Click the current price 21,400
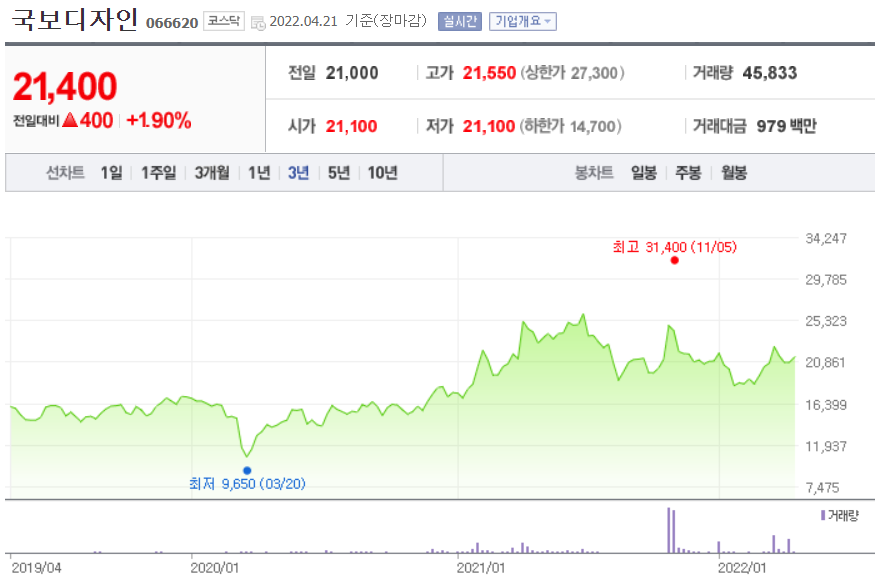875x586 pixels. coord(65,87)
